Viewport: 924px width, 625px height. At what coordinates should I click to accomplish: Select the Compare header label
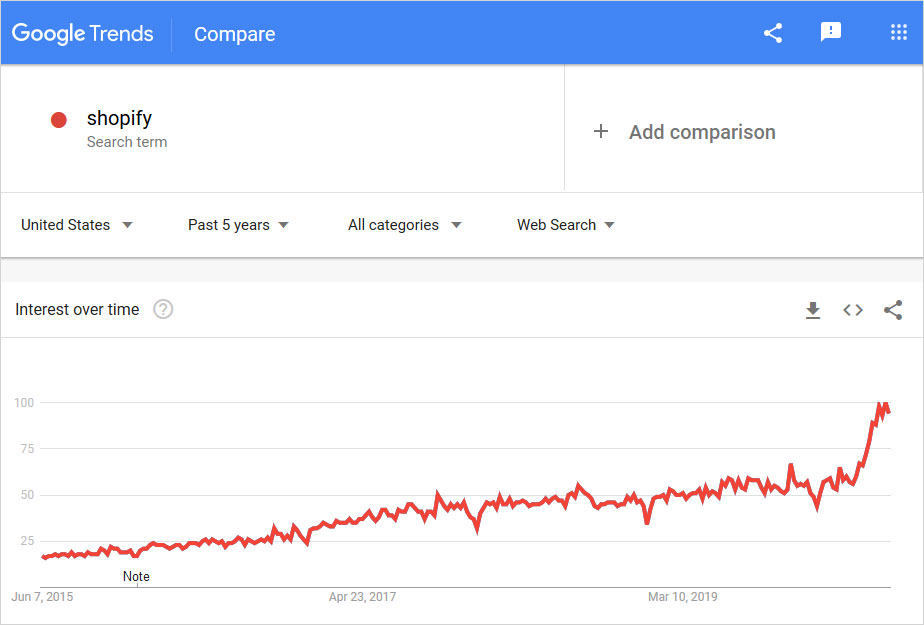click(234, 34)
